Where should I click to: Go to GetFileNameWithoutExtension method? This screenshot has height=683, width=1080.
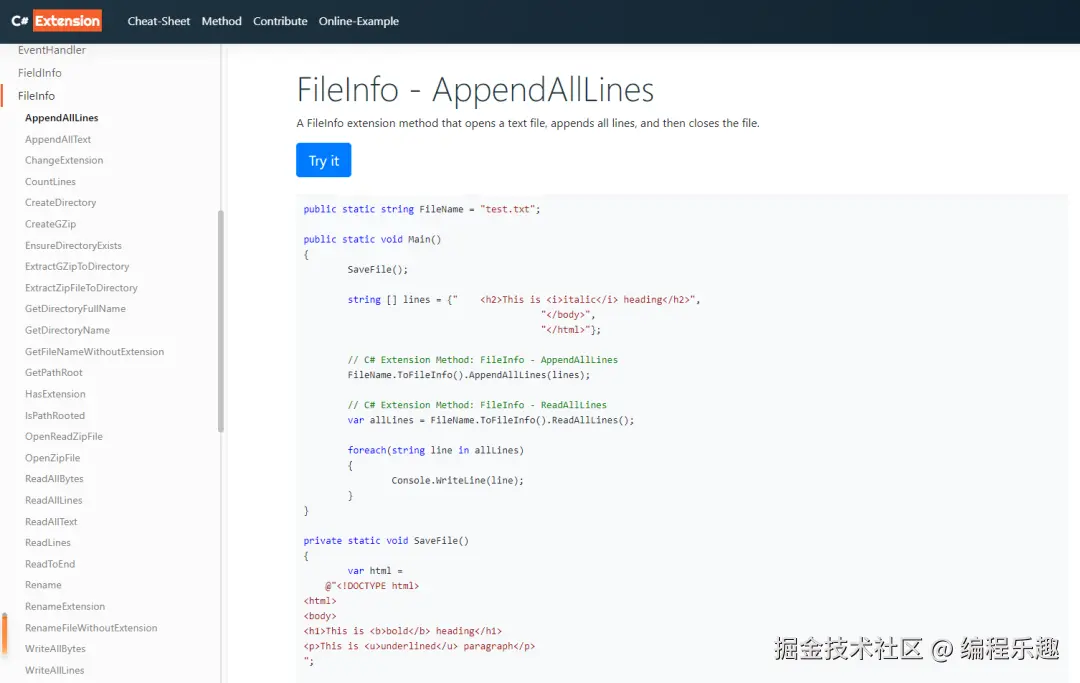coord(94,351)
